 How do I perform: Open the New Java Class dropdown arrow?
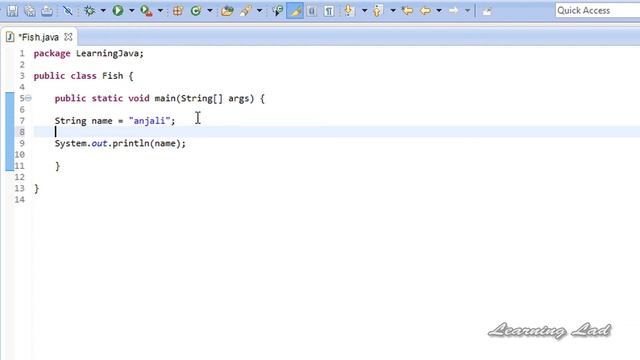[x=209, y=11]
